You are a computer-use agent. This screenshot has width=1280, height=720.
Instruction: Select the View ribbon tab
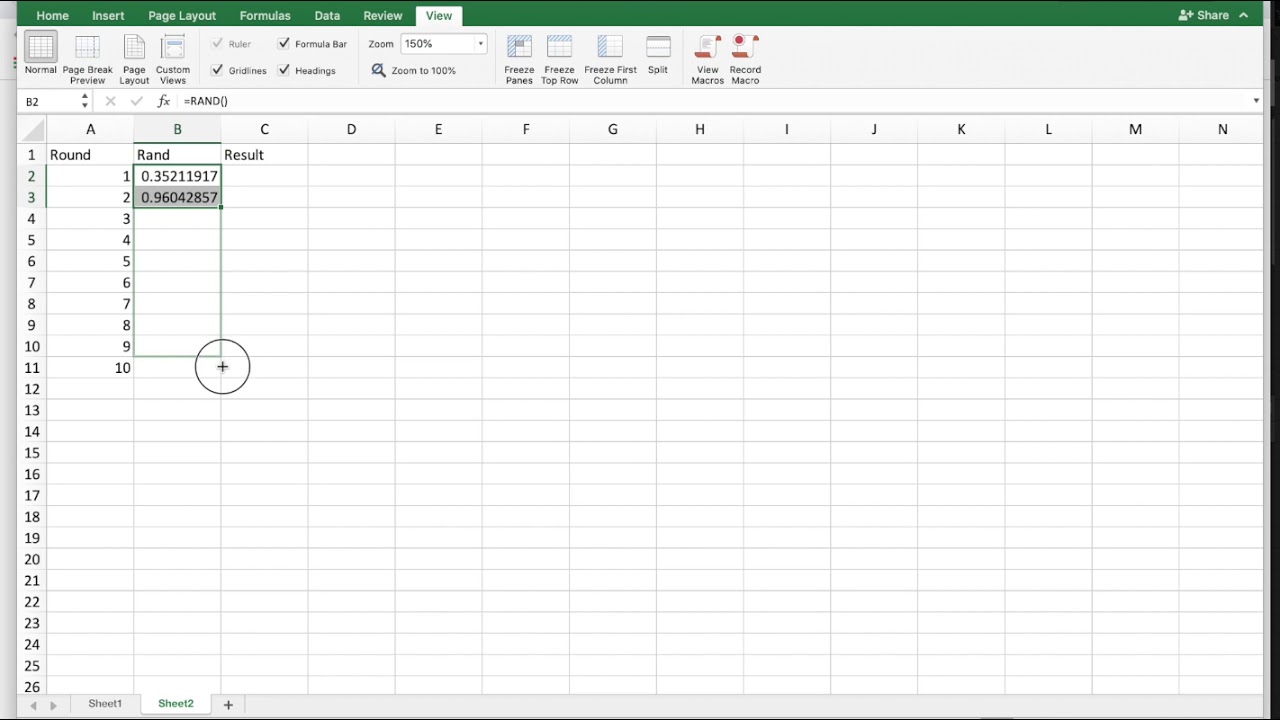click(439, 16)
